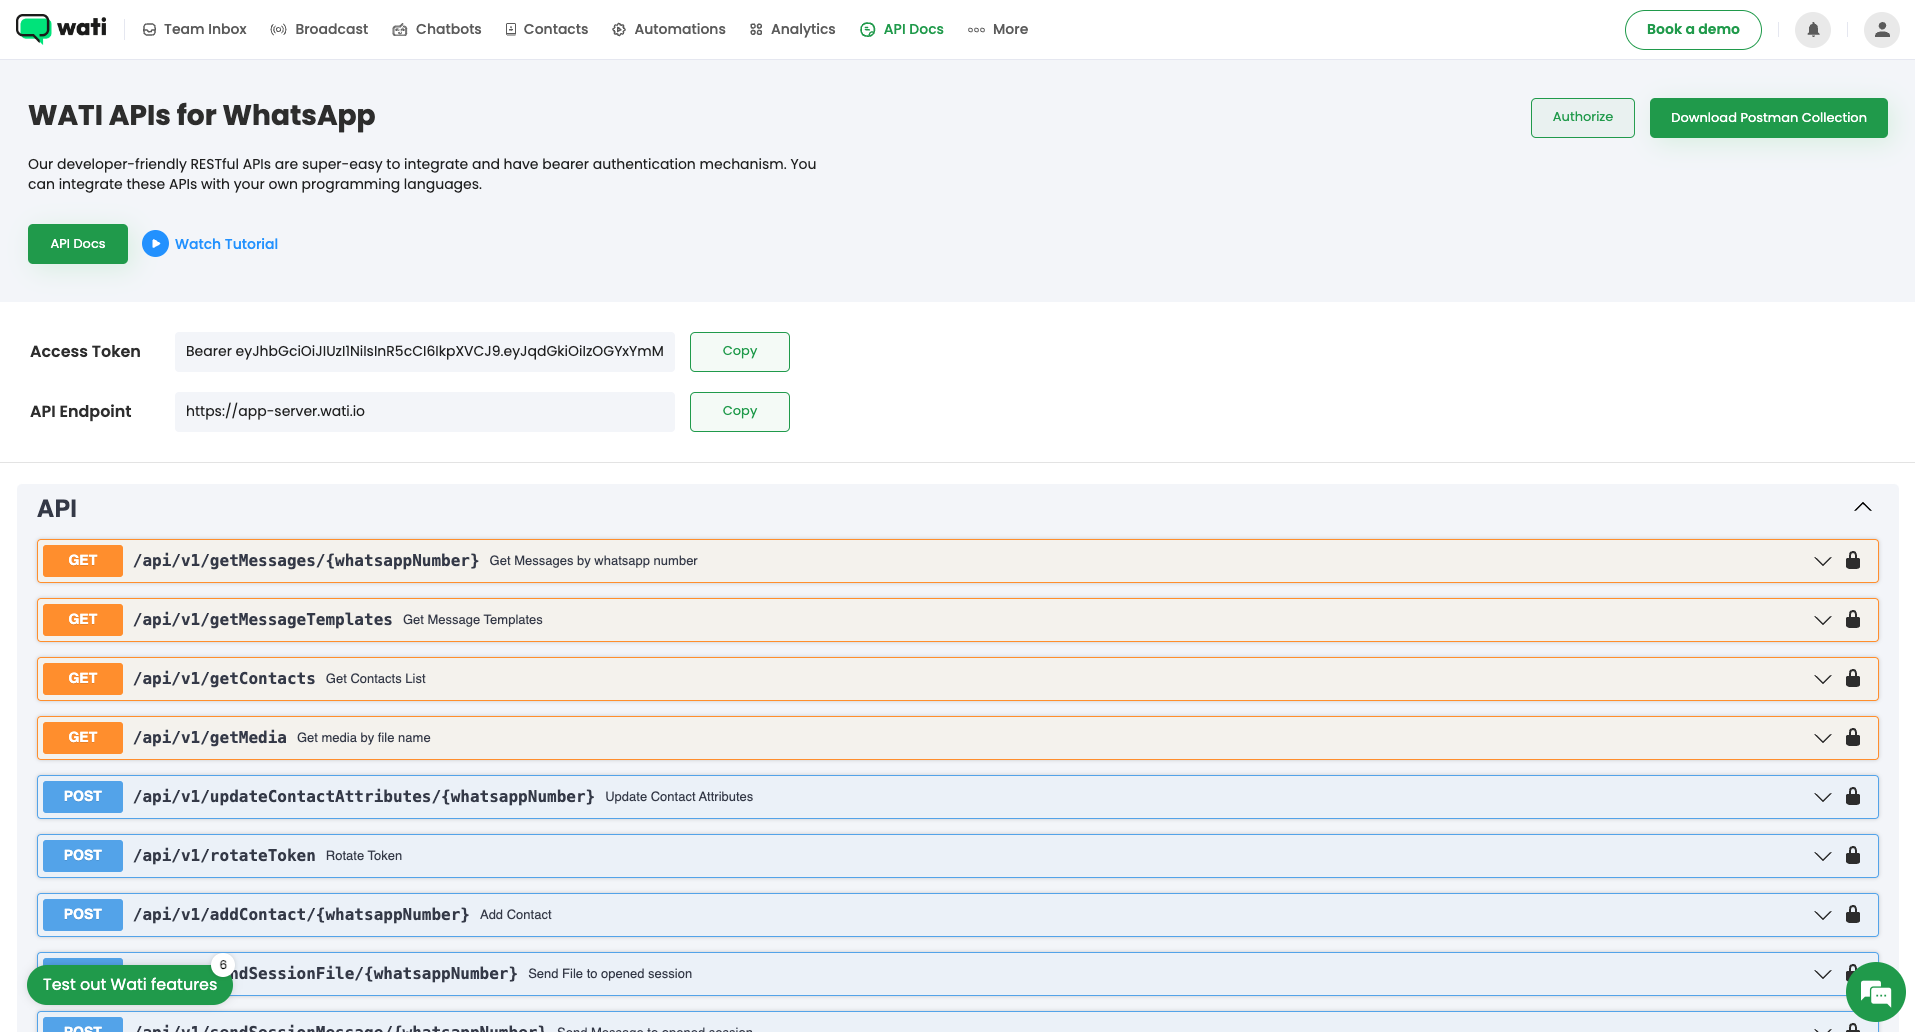Expand the getMedia endpoint

(1821, 737)
